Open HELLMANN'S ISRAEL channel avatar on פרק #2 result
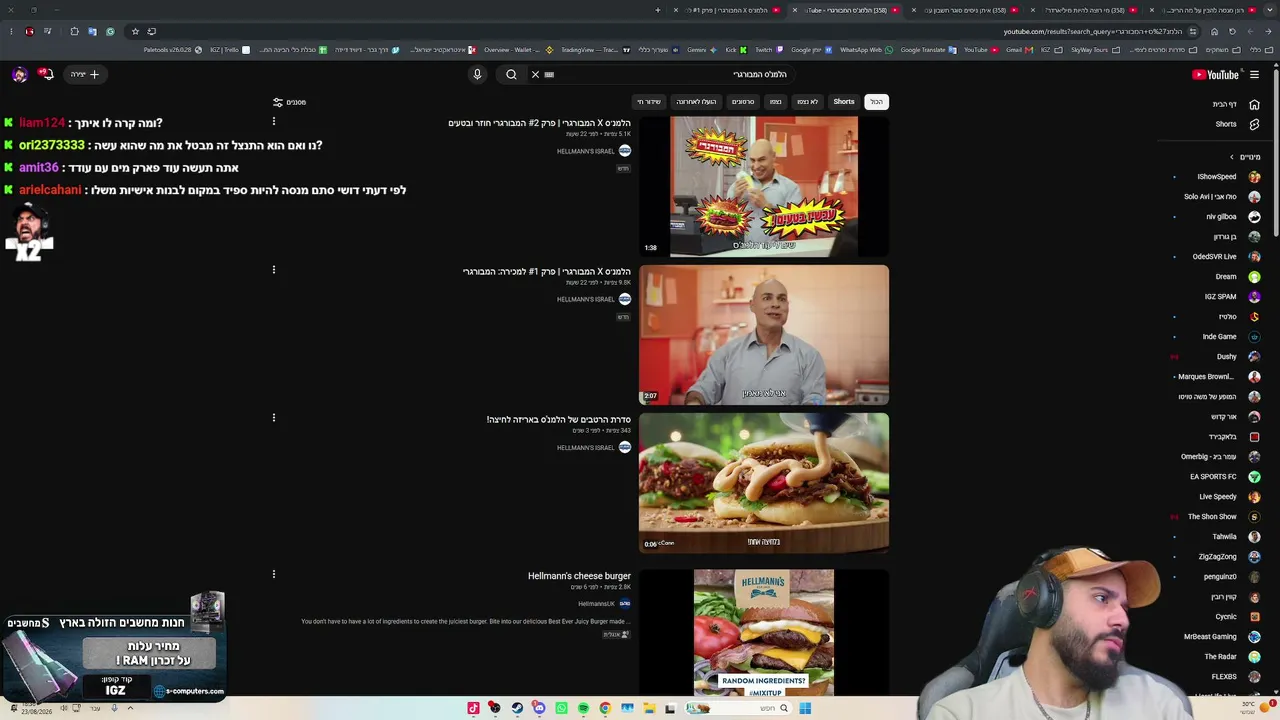Viewport: 1280px width, 720px height. (625, 151)
